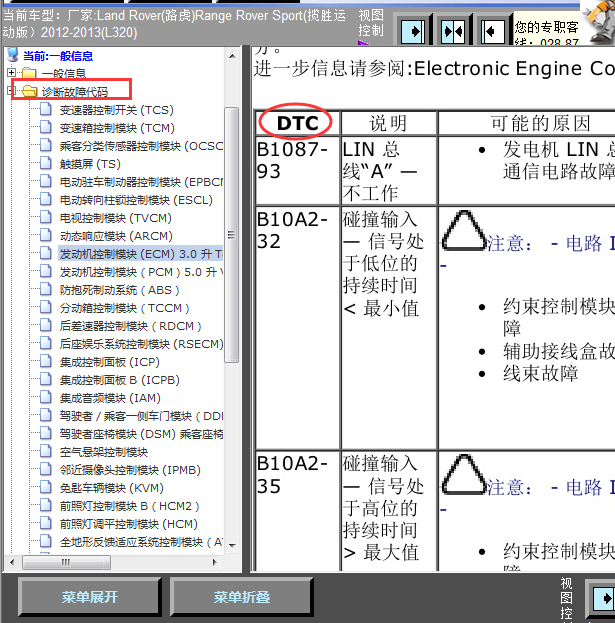Screen dimensions: 615x623
Task: Select 驾驶者座椅模块 (DSM) item
Action: coord(141,434)
